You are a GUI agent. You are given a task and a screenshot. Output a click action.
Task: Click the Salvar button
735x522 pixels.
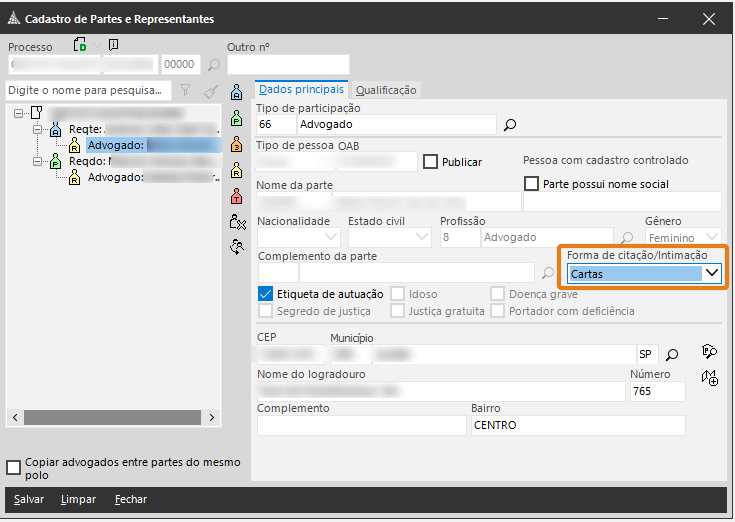click(x=29, y=499)
